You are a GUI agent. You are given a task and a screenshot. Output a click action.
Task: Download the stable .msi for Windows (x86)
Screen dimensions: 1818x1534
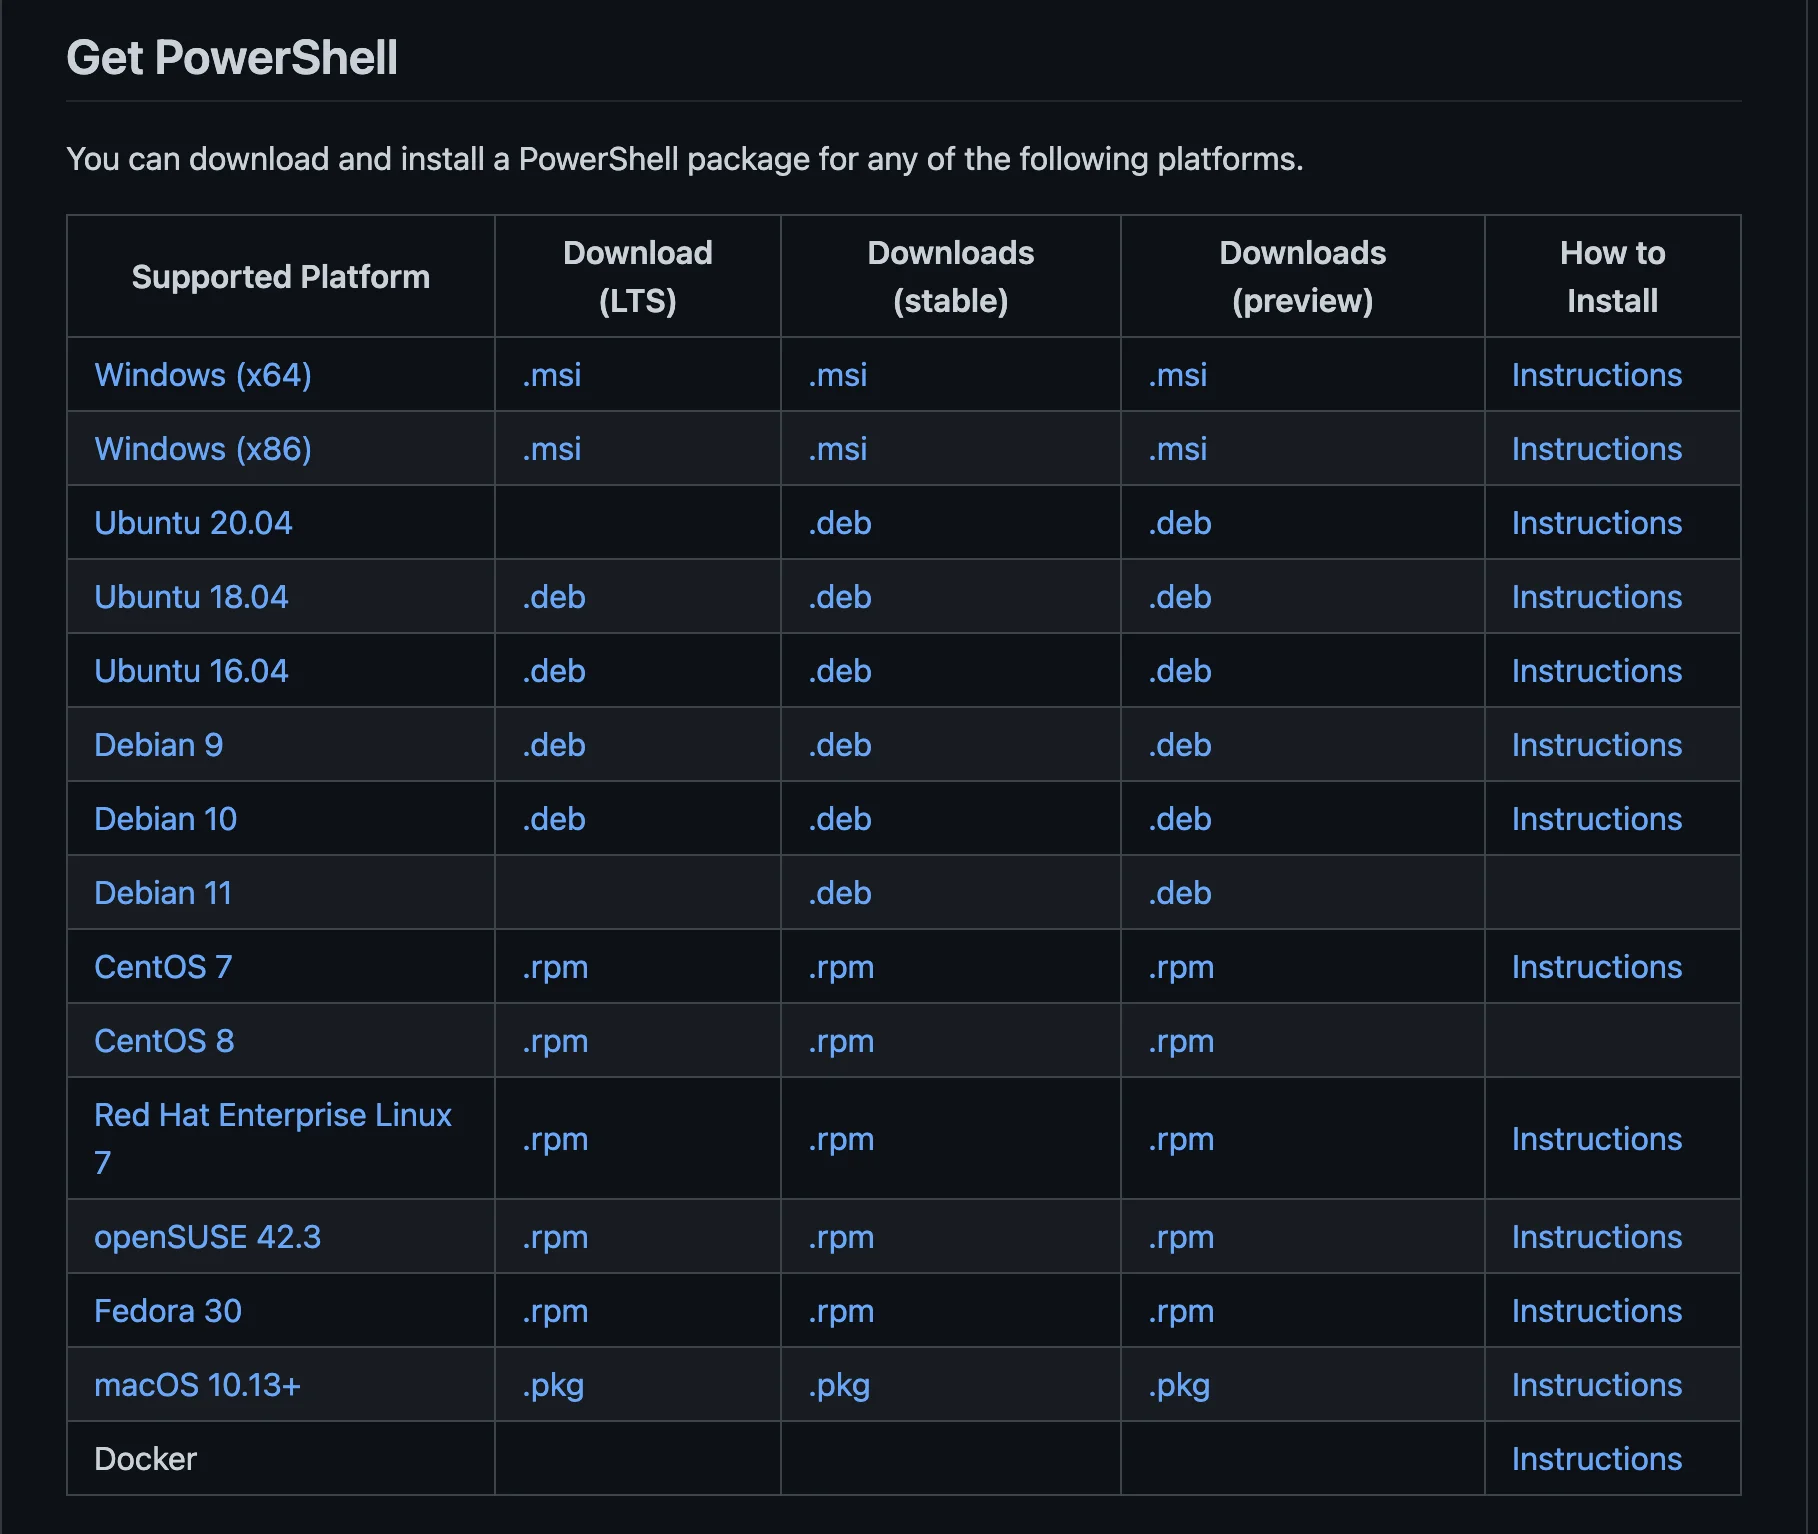point(837,449)
